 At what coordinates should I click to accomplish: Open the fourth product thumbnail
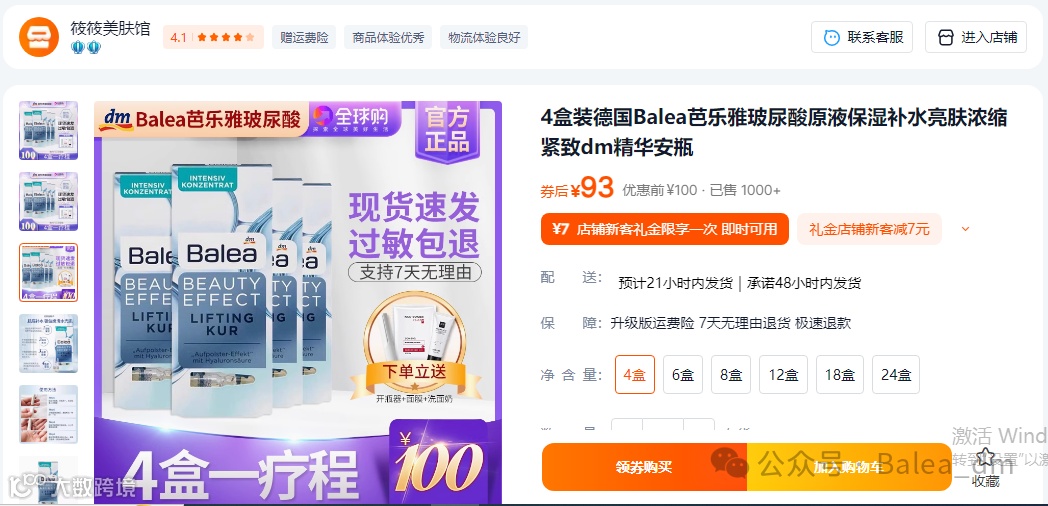[x=48, y=344]
